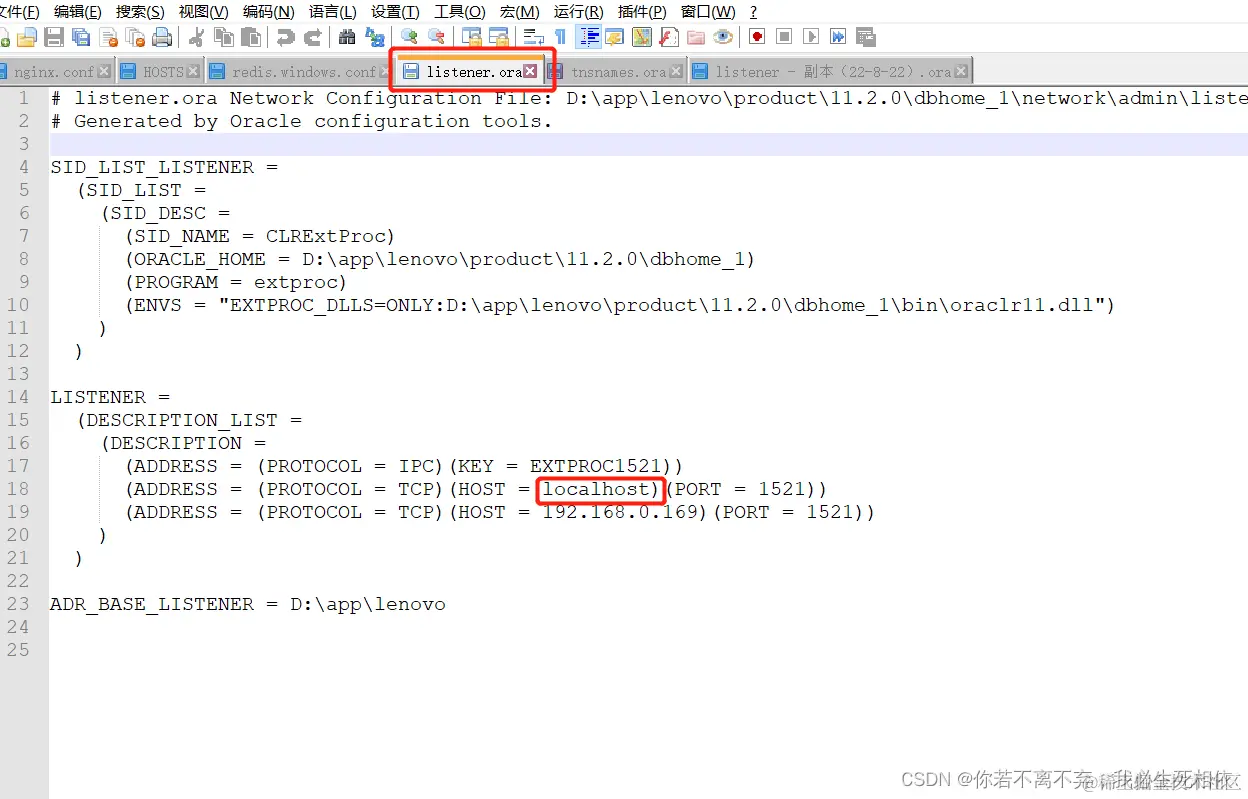This screenshot has width=1248, height=799.
Task: Click the Print toolbar icon
Action: coord(162,37)
